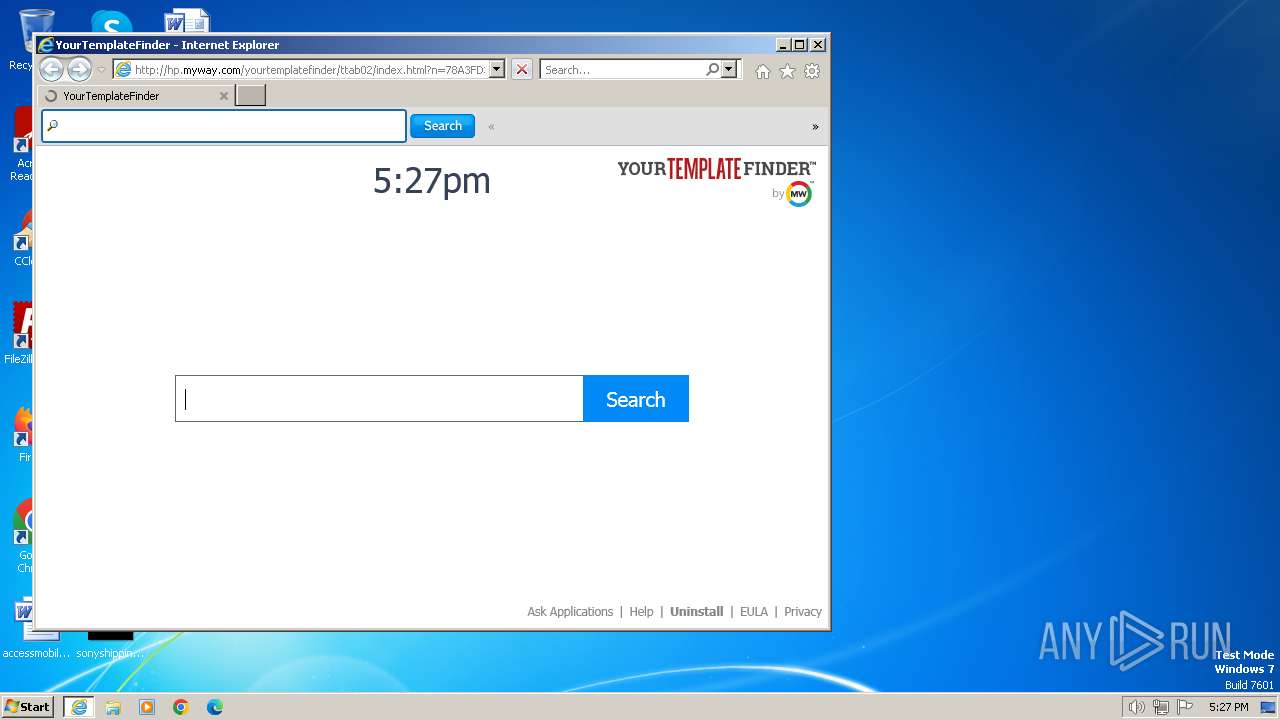Click the blue toolbar Search button

pos(442,126)
